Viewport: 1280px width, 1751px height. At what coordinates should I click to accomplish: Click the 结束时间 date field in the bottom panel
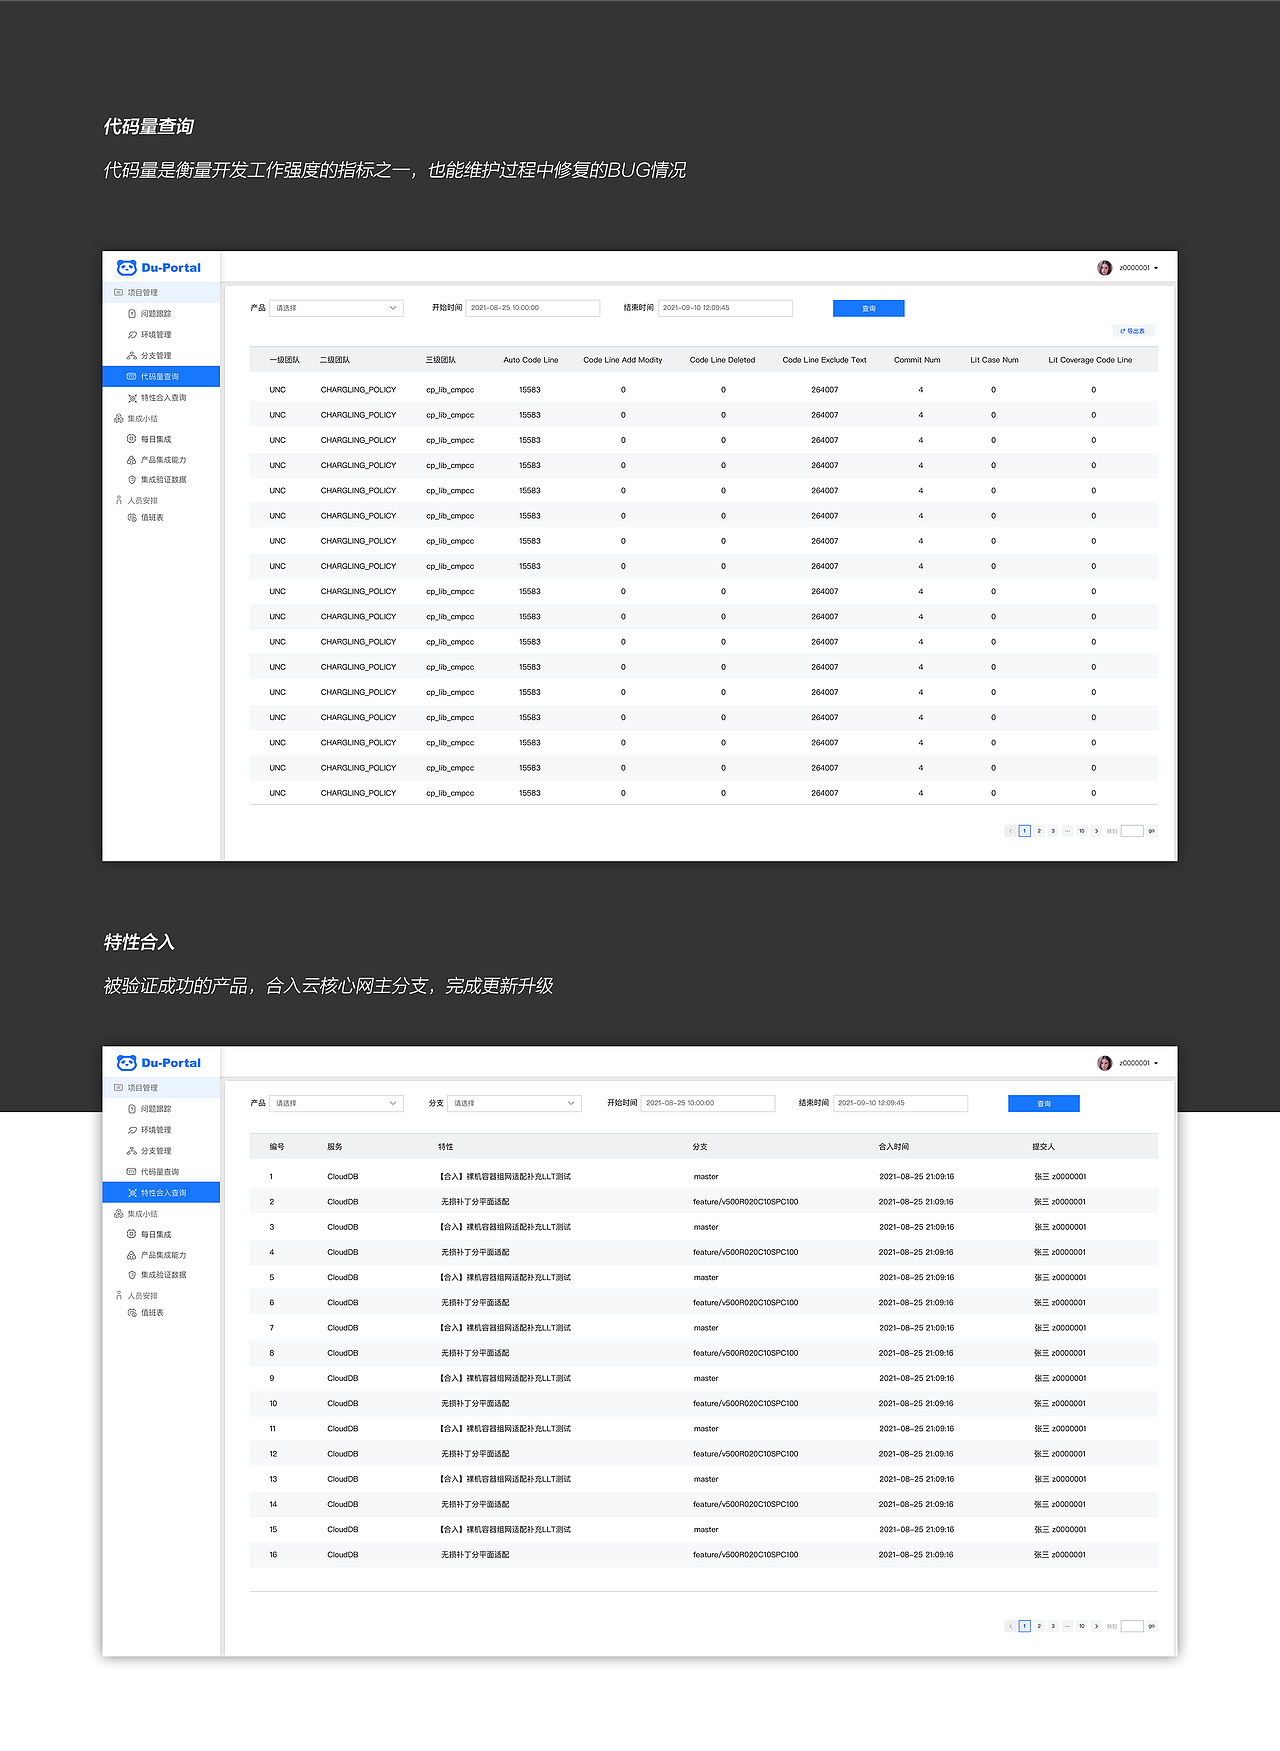(x=900, y=1103)
